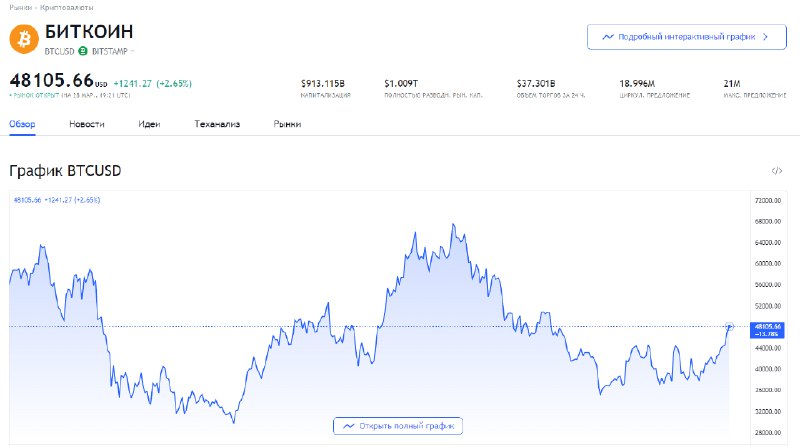
Task: Click the $913.115B market cap value
Action: [323, 83]
